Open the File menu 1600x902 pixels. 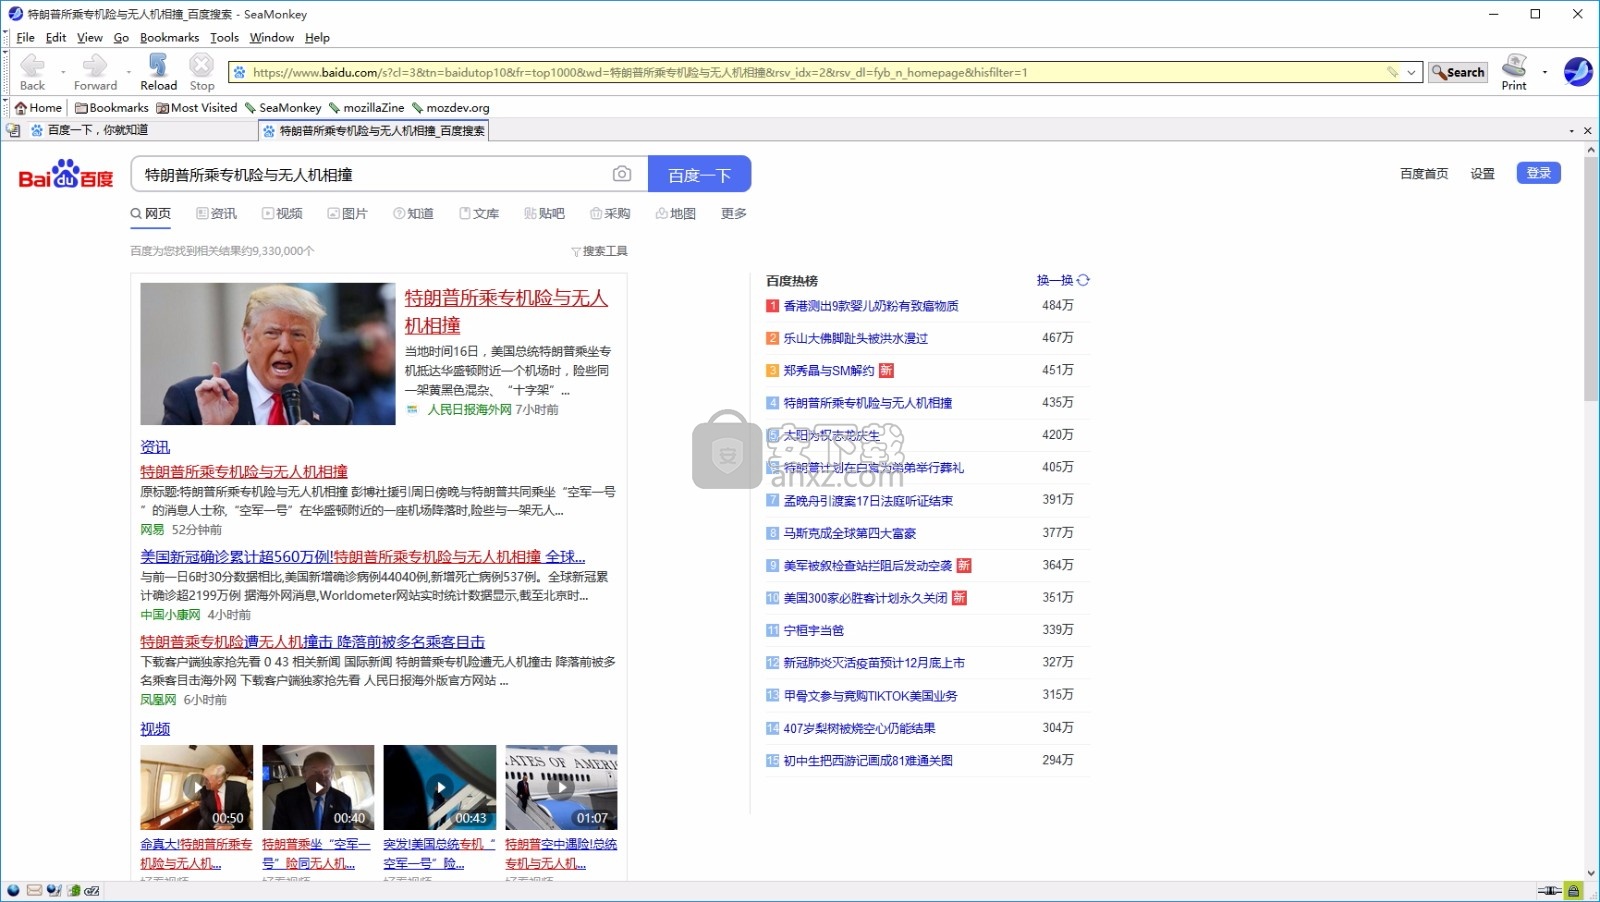click(x=25, y=38)
